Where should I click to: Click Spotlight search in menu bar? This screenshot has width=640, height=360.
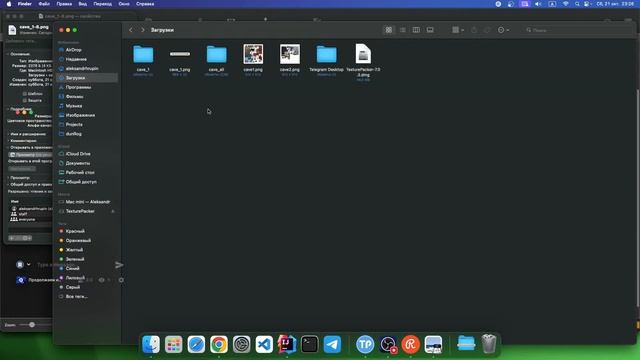(x=577, y=4)
